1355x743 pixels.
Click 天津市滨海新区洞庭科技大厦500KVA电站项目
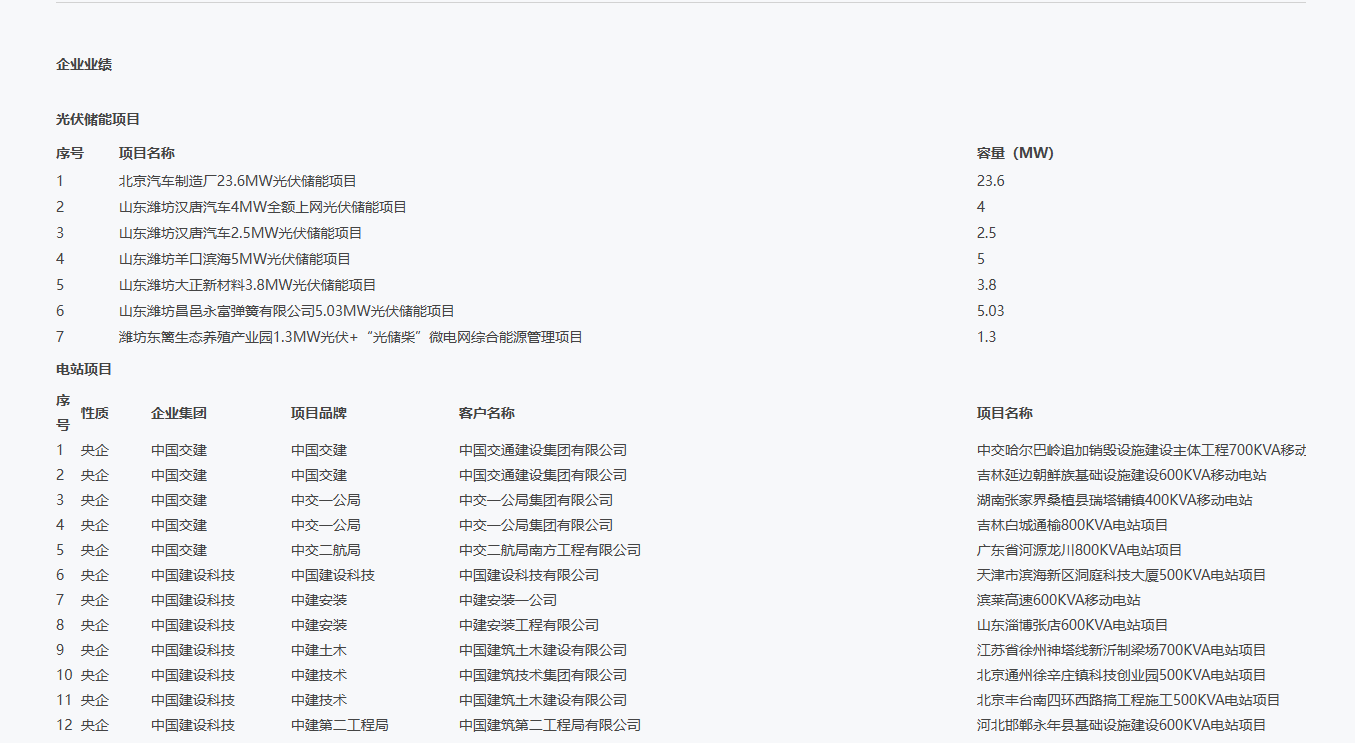click(x=1122, y=575)
